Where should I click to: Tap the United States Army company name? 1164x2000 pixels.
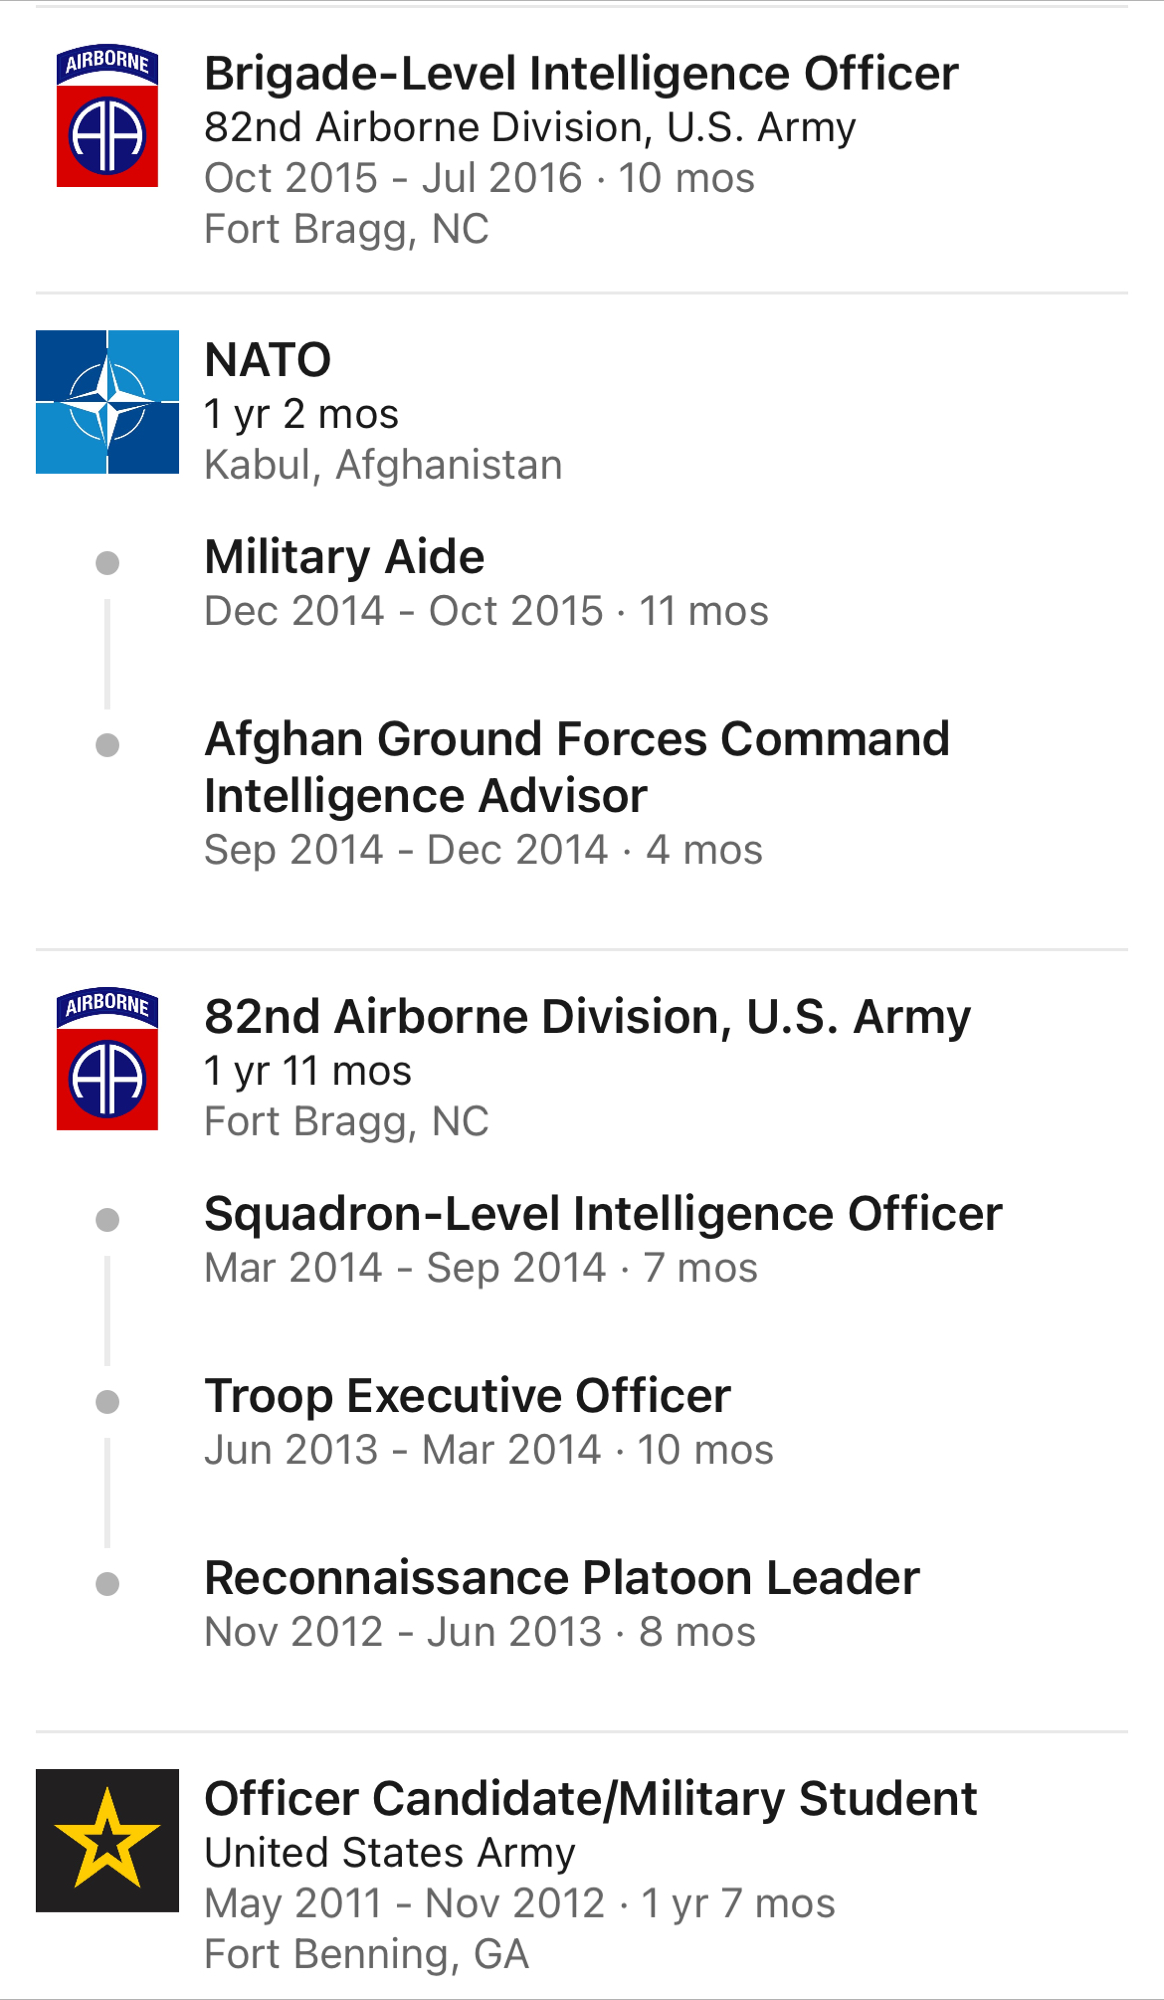tap(389, 1853)
